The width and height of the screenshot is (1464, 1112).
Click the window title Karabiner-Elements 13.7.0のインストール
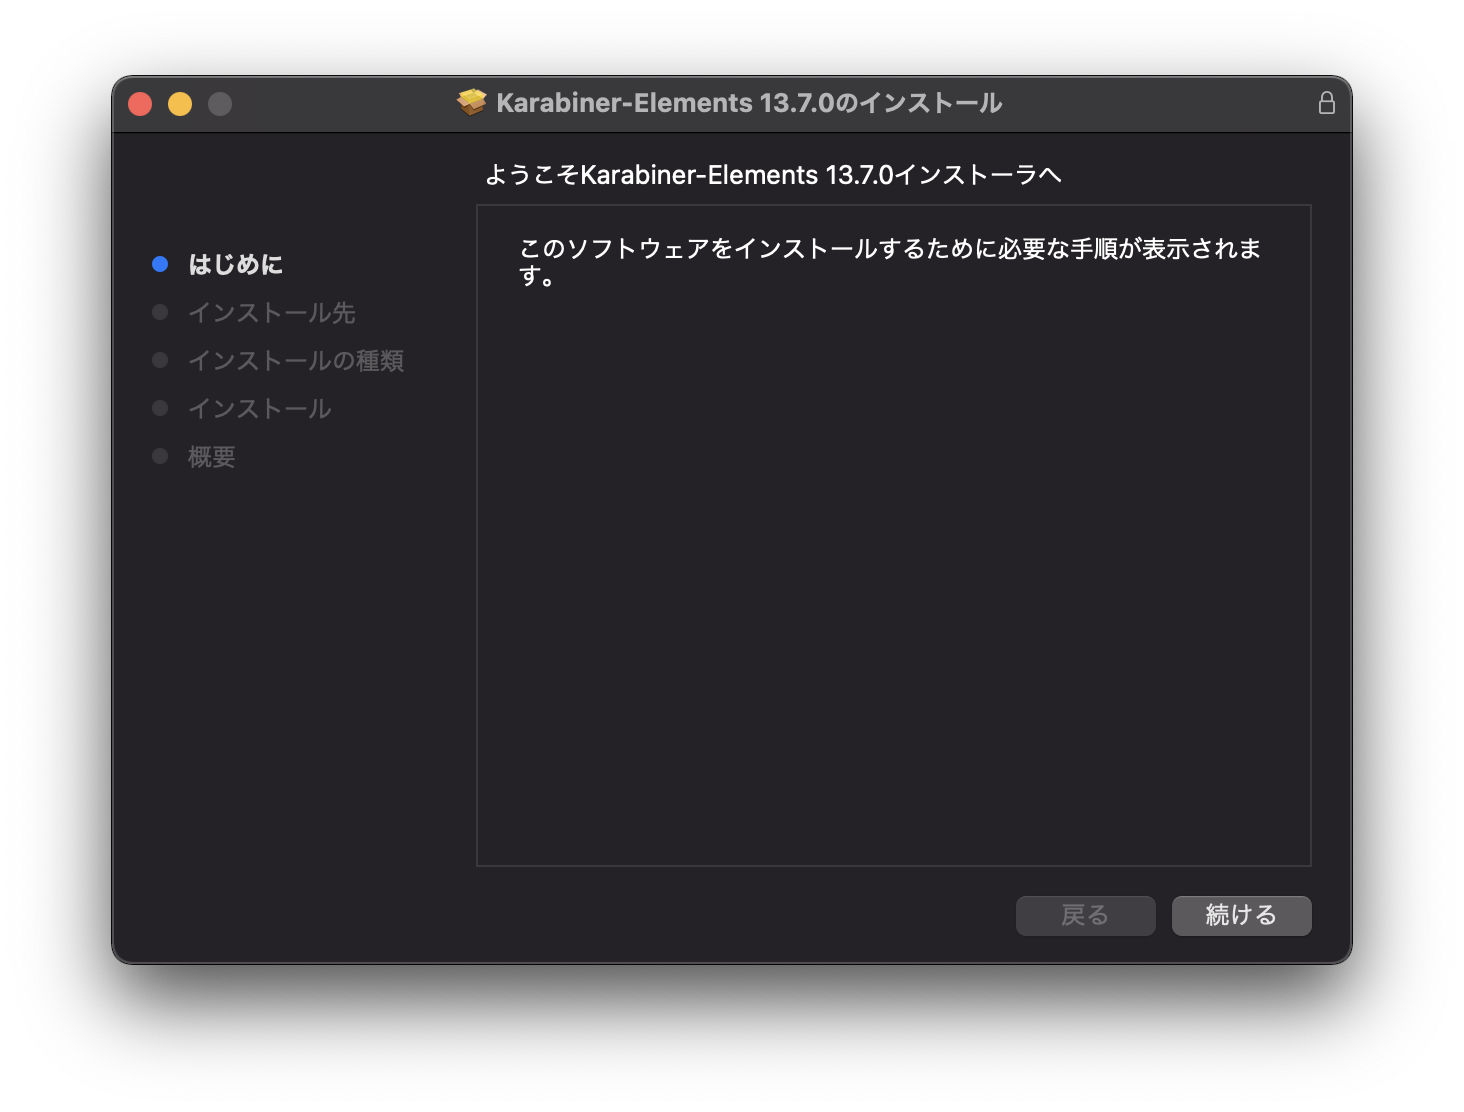tap(749, 103)
